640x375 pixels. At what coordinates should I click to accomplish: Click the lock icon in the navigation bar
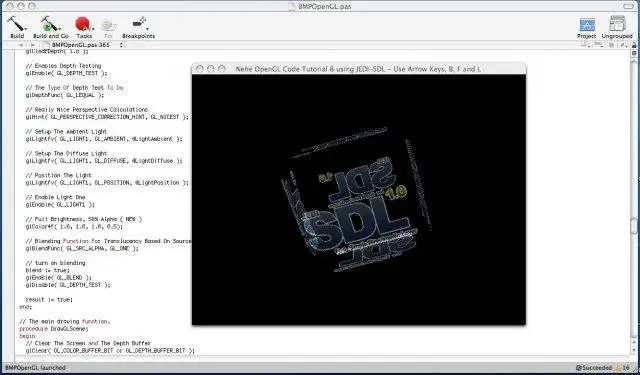(x=634, y=45)
